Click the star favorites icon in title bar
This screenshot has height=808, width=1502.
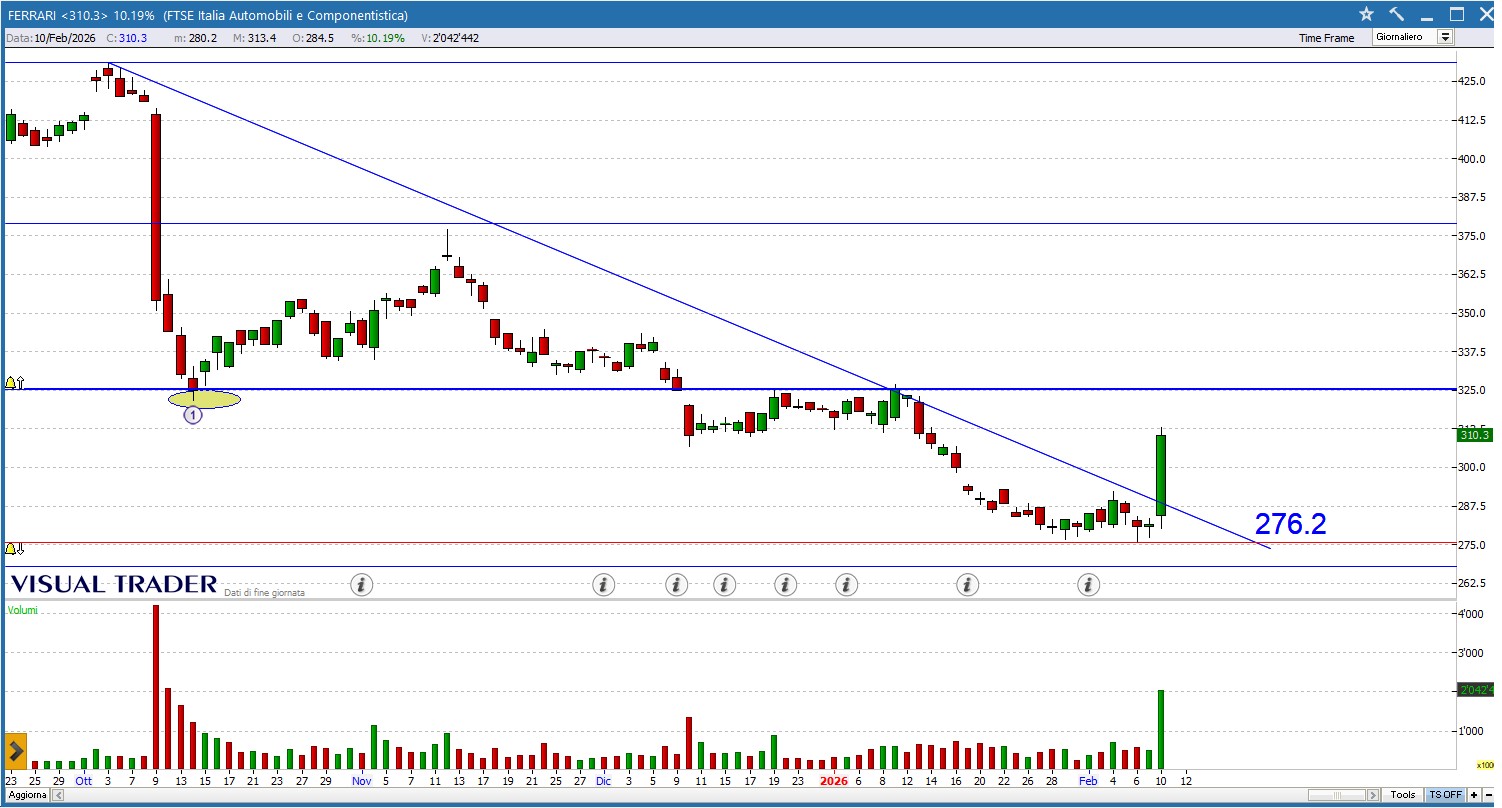point(1367,14)
